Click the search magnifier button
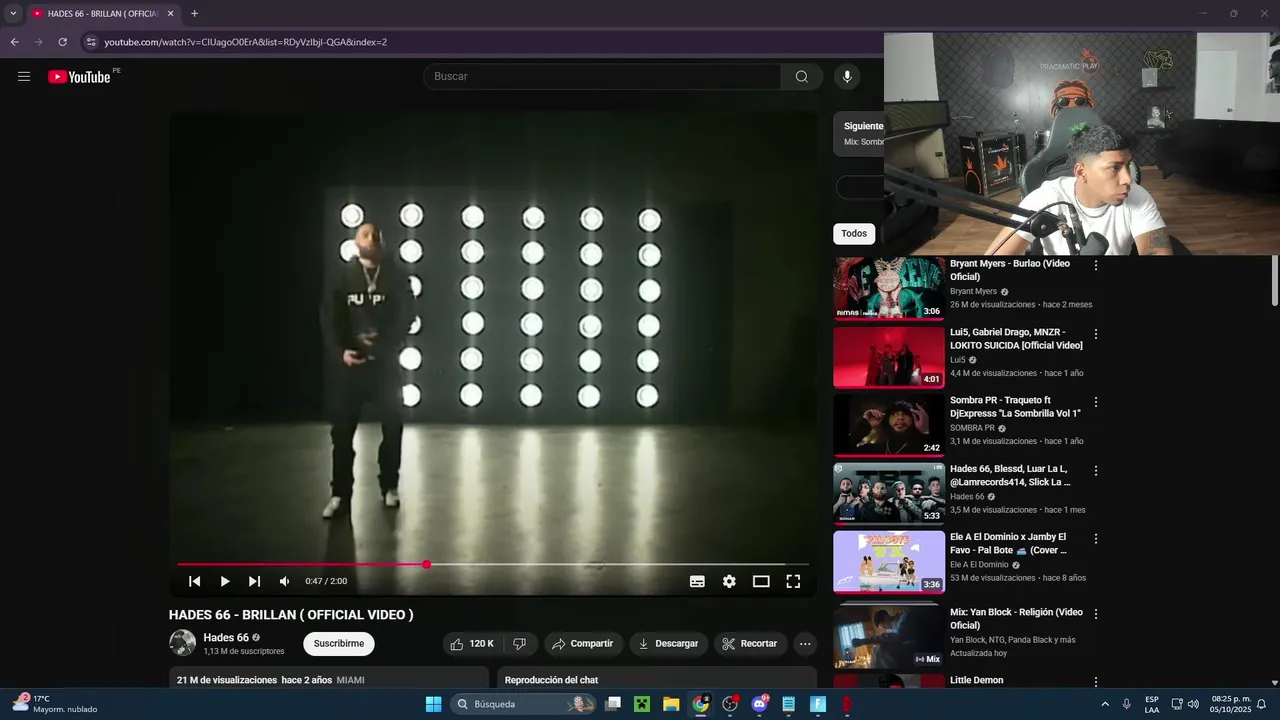The image size is (1280, 720). tap(802, 77)
